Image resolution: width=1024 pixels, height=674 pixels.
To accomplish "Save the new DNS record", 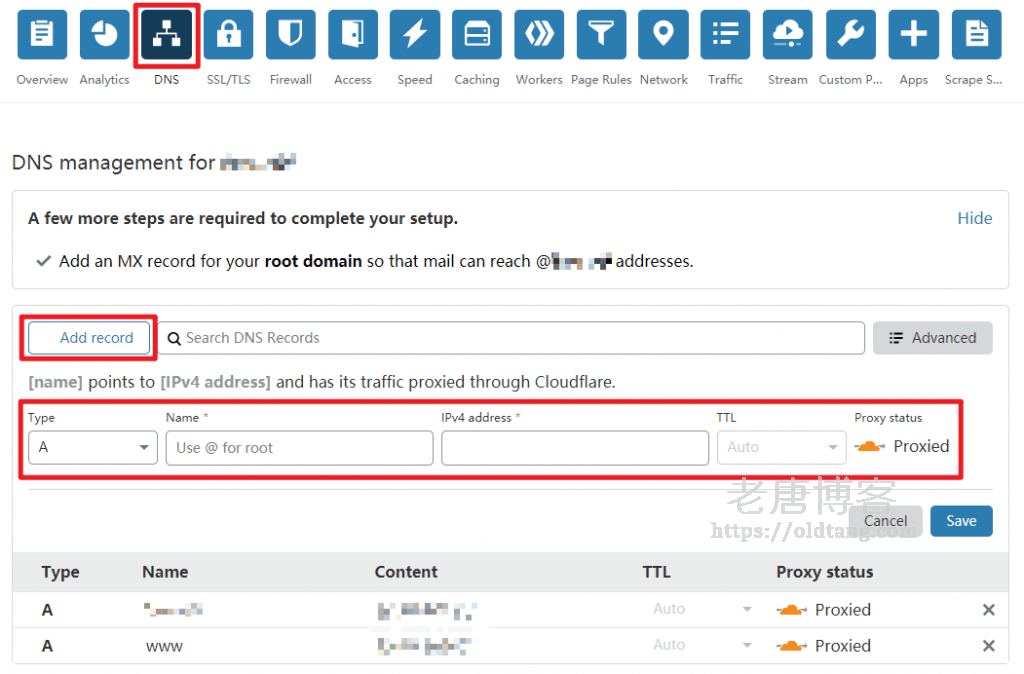I will click(961, 521).
